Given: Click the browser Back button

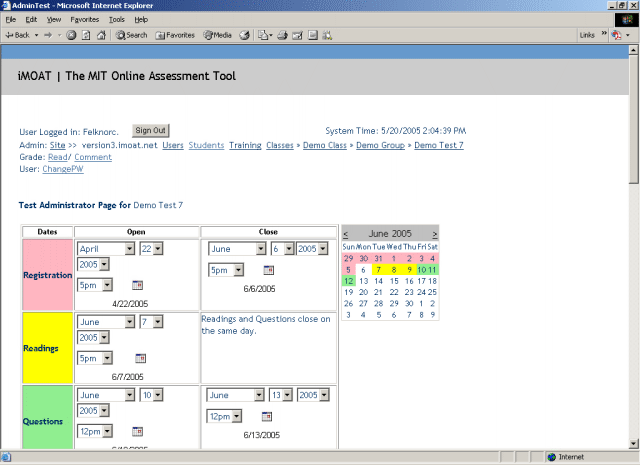Looking at the screenshot, I should point(20,35).
